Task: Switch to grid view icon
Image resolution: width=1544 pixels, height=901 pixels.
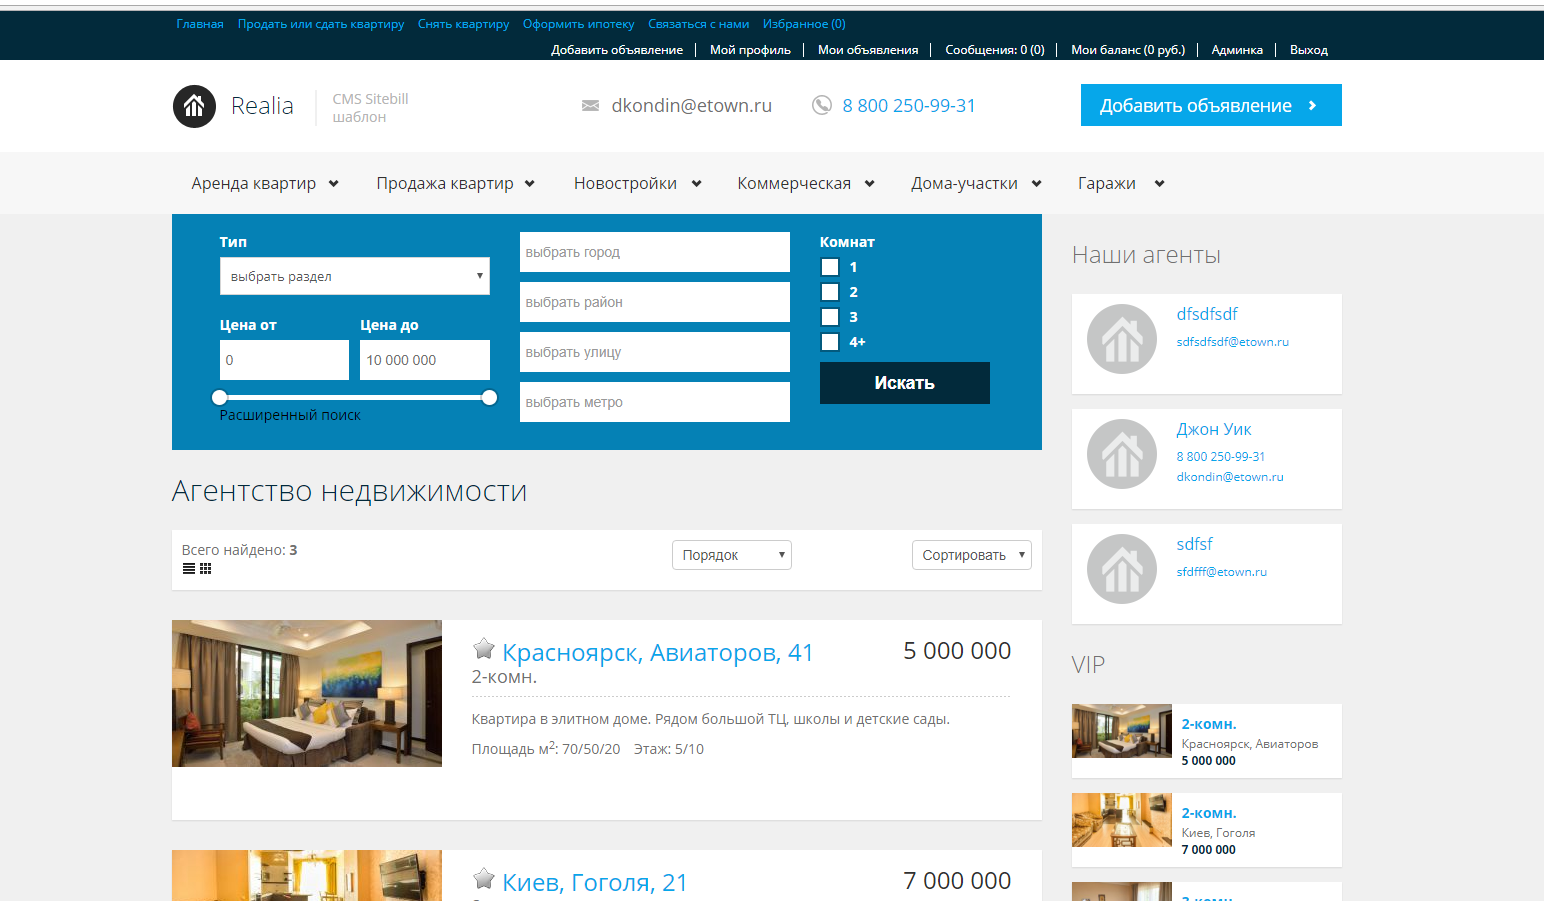Action: pos(205,569)
